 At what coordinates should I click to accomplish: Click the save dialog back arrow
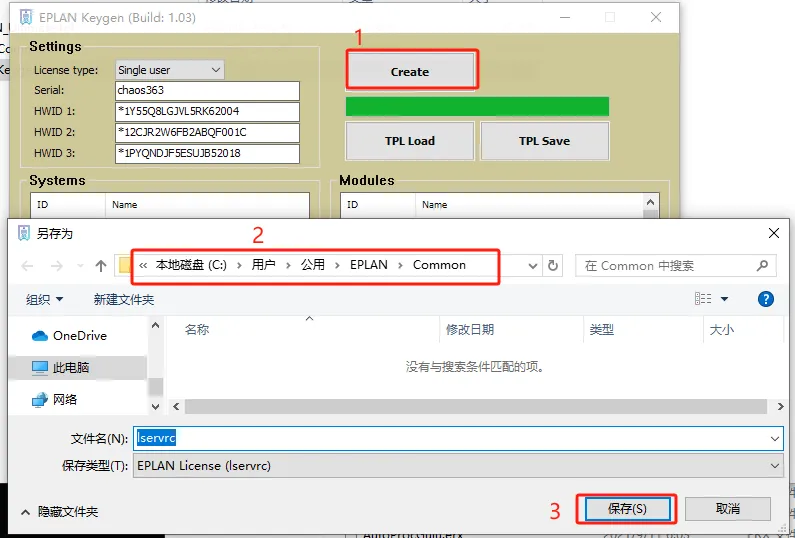[x=27, y=266]
